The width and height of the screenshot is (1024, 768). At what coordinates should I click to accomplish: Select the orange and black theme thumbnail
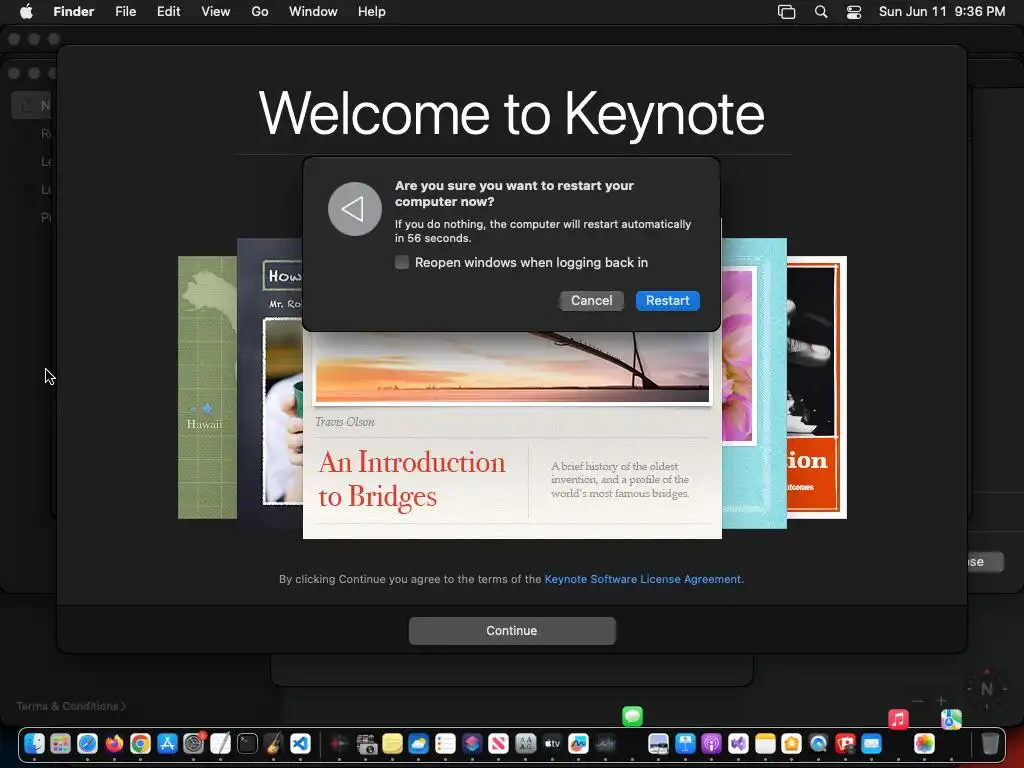pyautogui.click(x=817, y=387)
